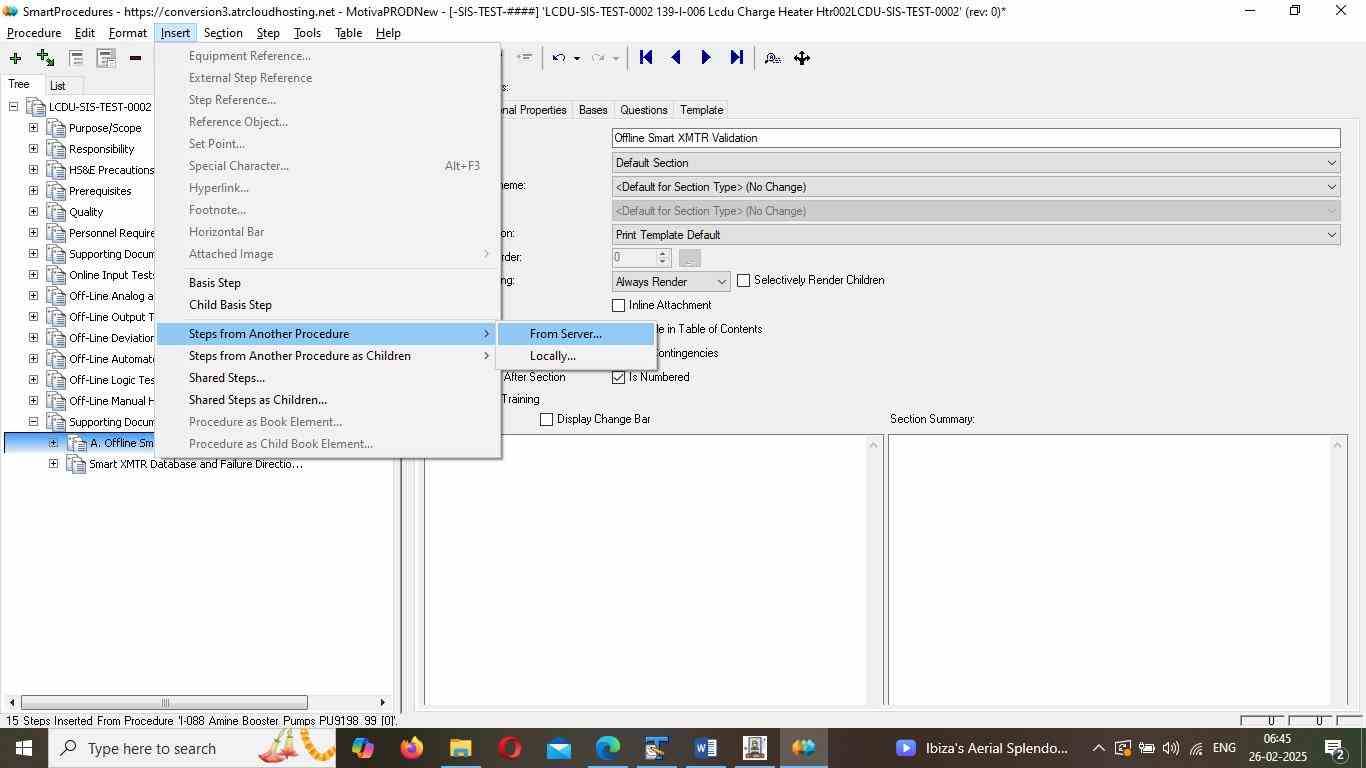Select Smart XMTR Database and Failure Directio tree item

(x=195, y=464)
